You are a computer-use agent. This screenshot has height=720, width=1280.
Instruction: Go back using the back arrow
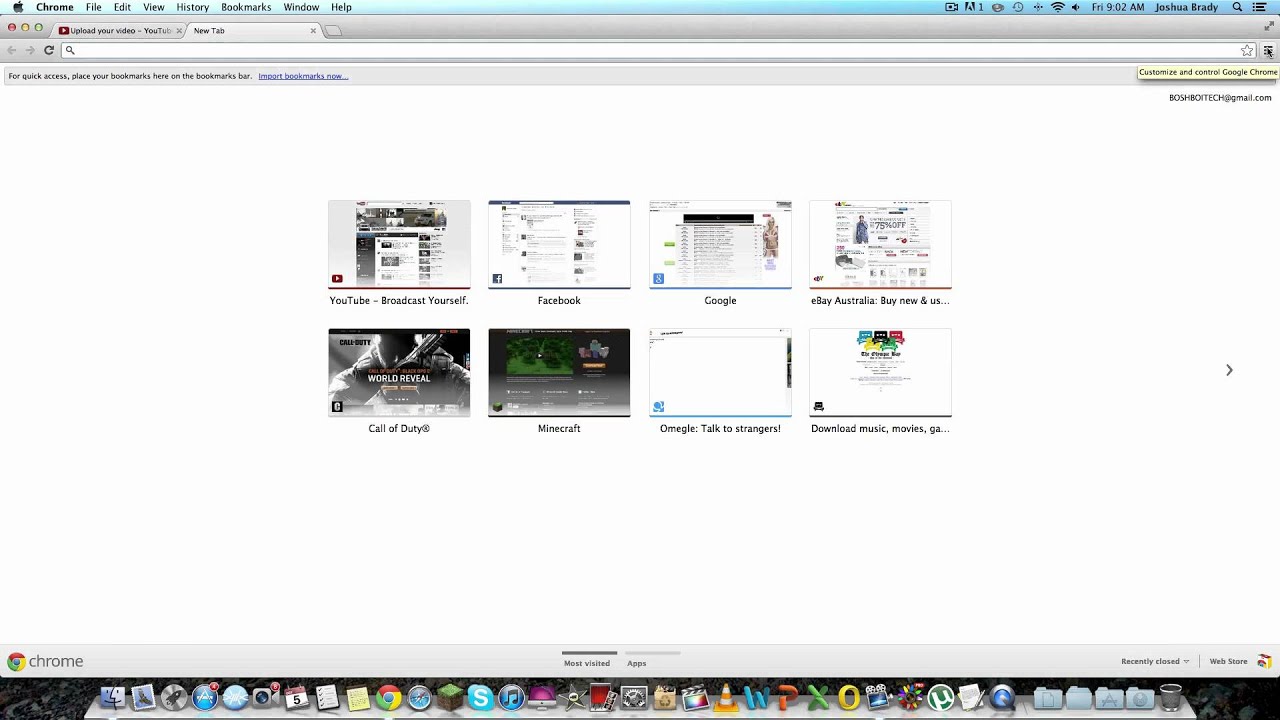12,50
